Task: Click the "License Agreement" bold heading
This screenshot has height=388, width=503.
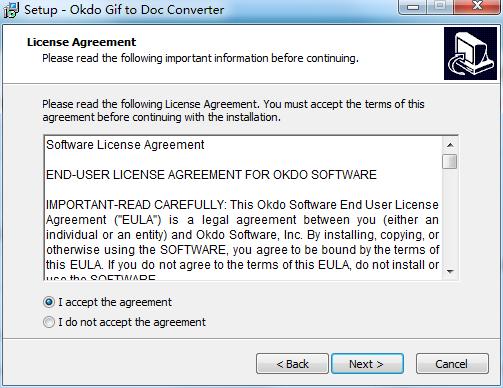Action: pos(81,42)
